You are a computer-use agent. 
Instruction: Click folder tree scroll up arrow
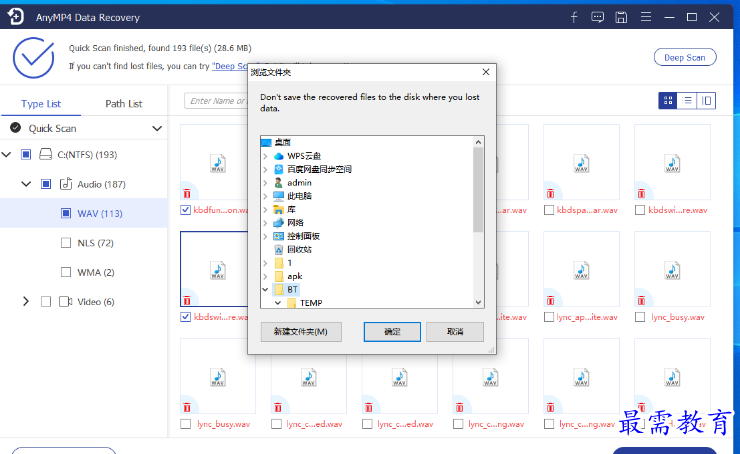(478, 142)
